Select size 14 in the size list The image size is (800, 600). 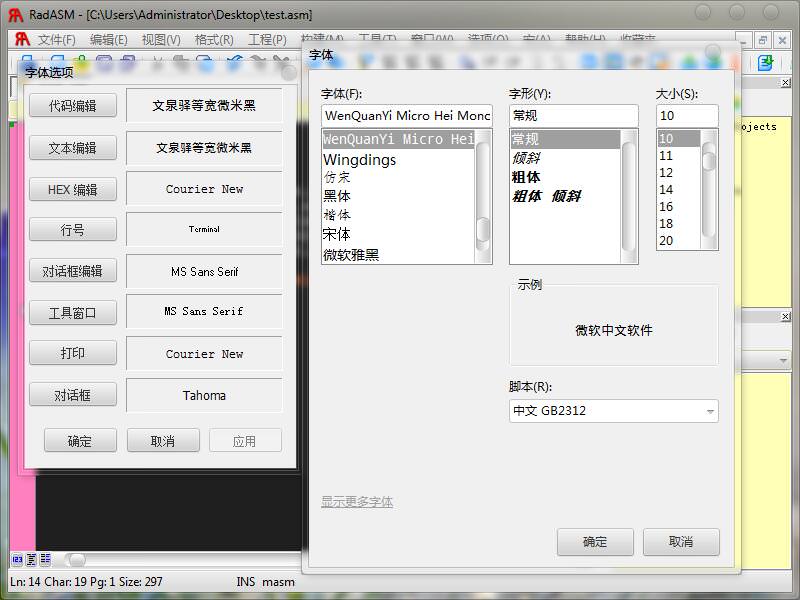coord(679,190)
